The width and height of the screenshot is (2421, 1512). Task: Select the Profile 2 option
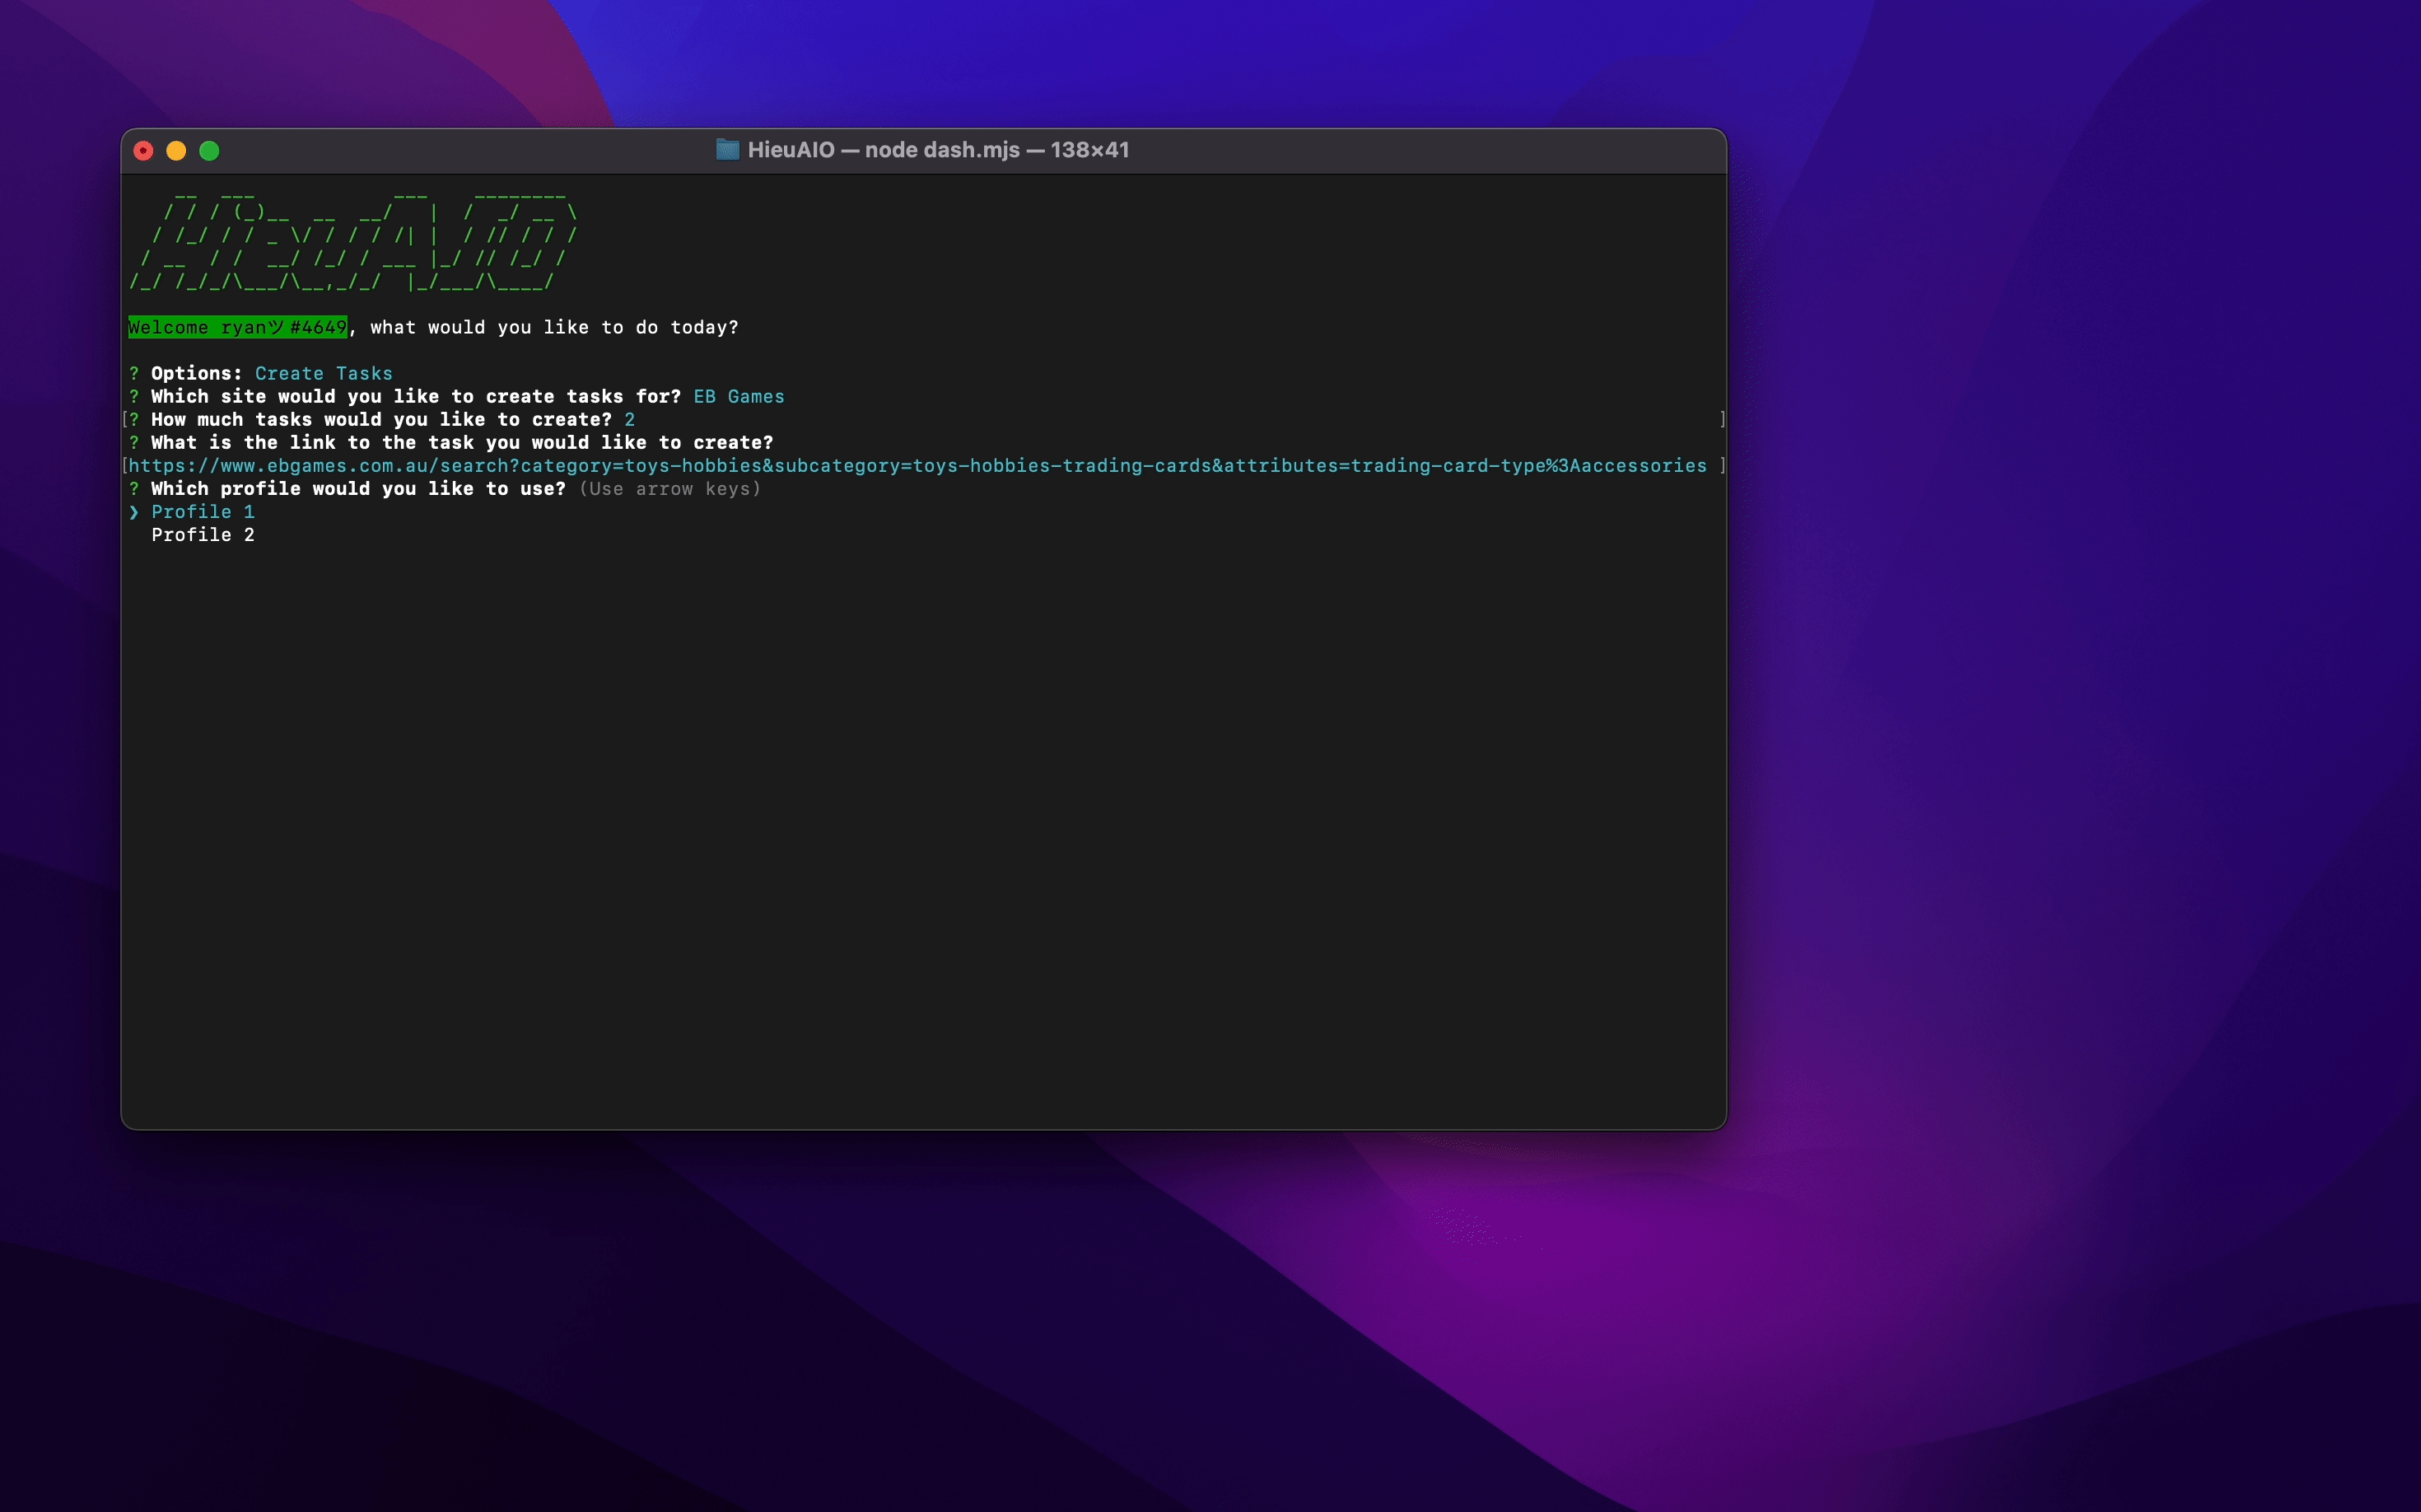(x=203, y=535)
